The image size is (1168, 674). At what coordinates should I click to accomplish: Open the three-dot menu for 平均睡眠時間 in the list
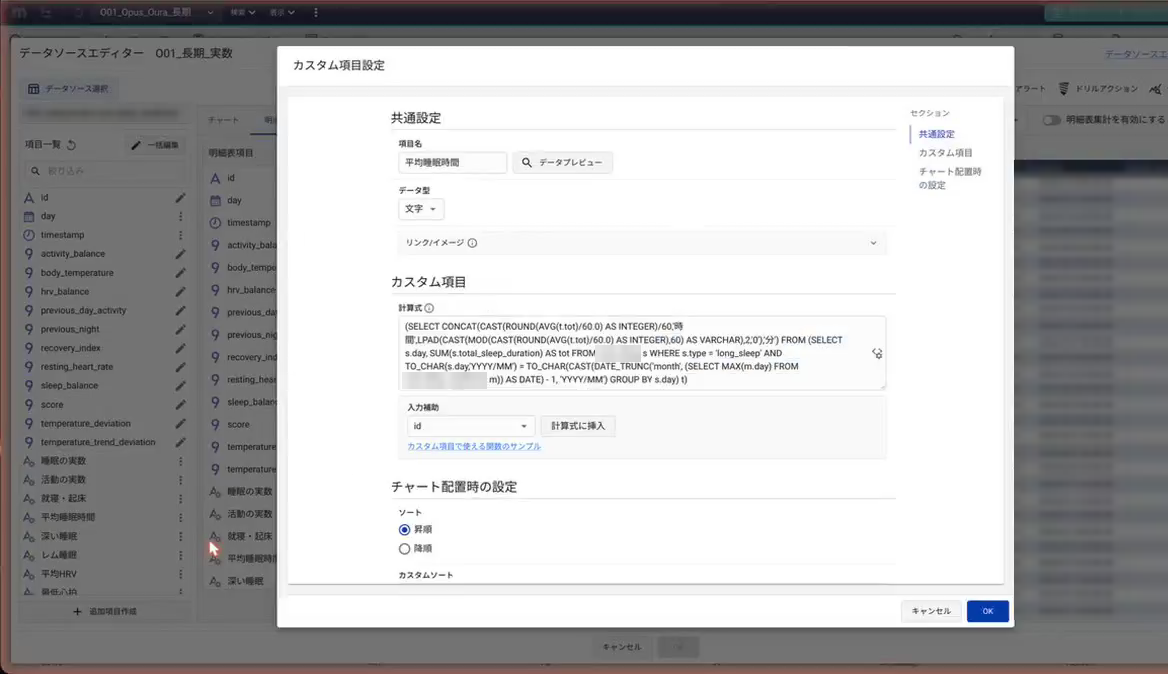click(180, 518)
